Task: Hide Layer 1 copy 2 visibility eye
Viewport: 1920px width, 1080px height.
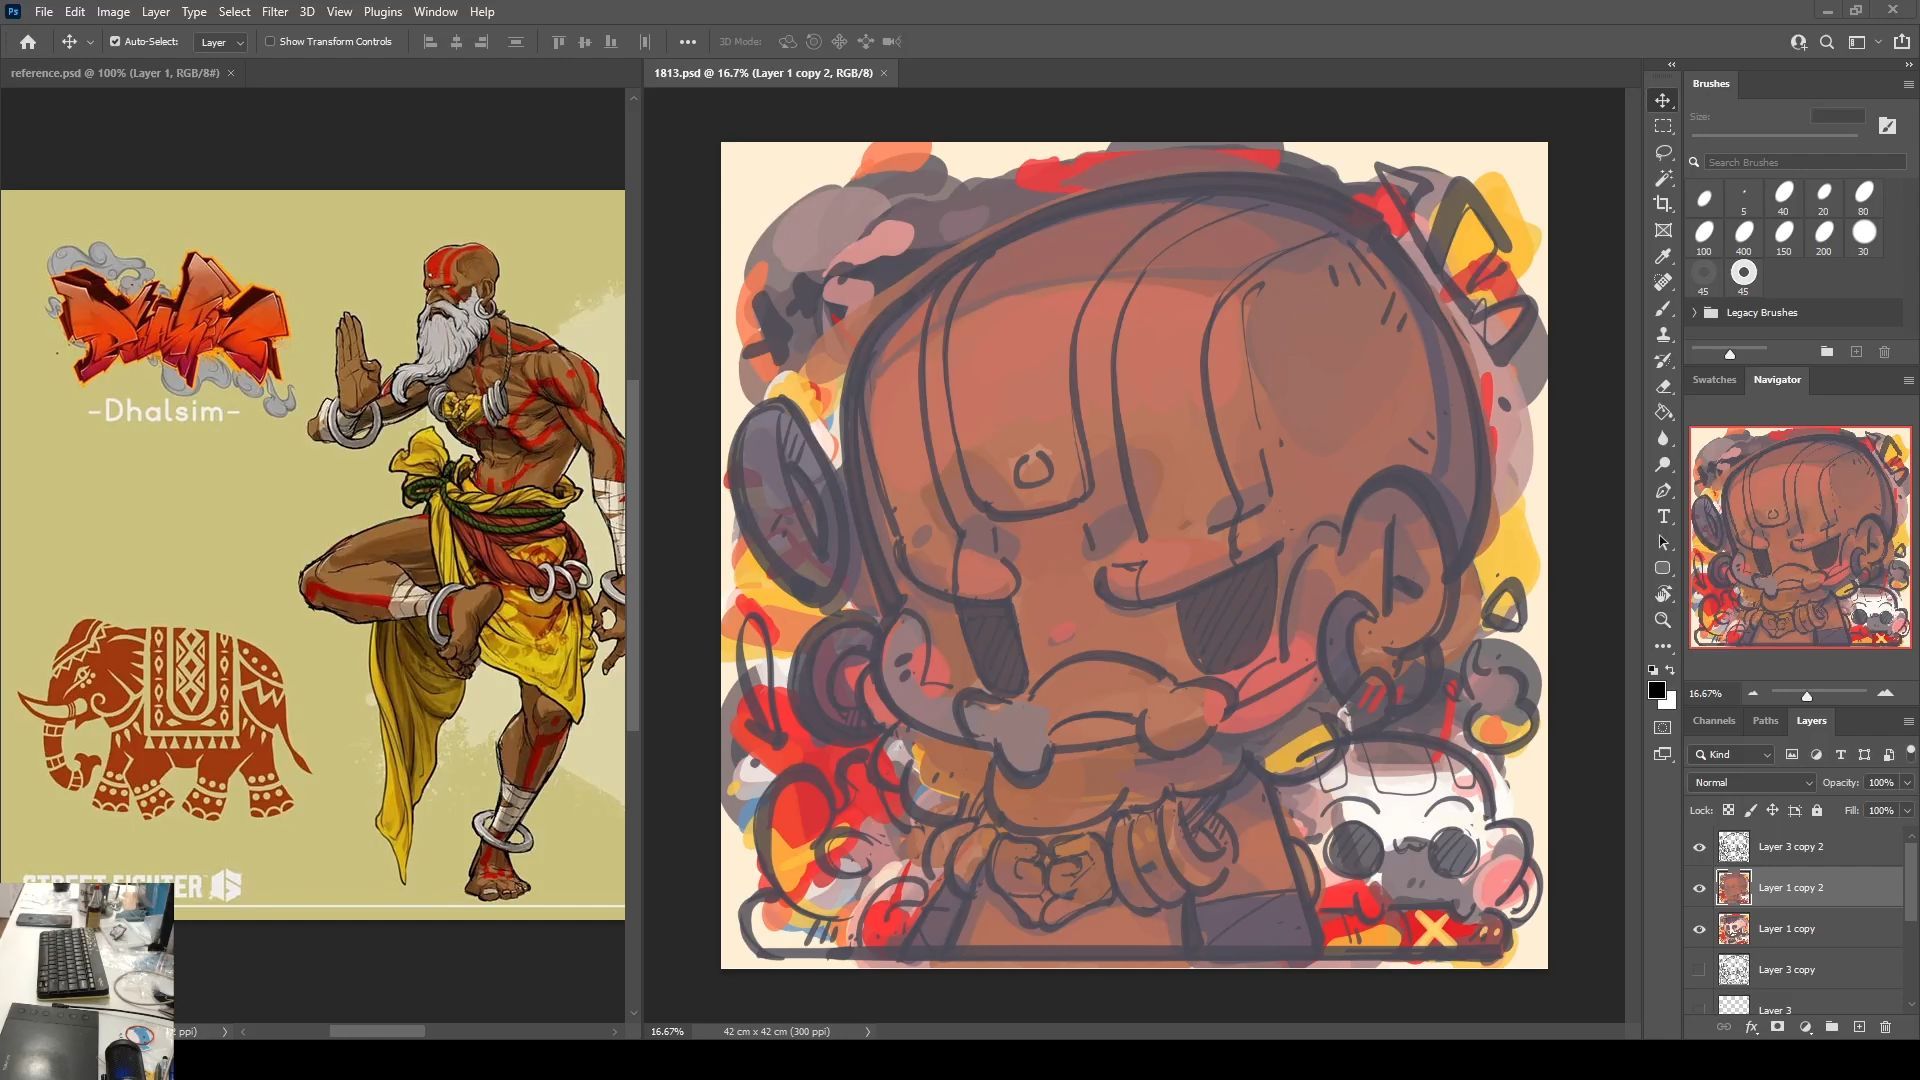Action: (1699, 888)
